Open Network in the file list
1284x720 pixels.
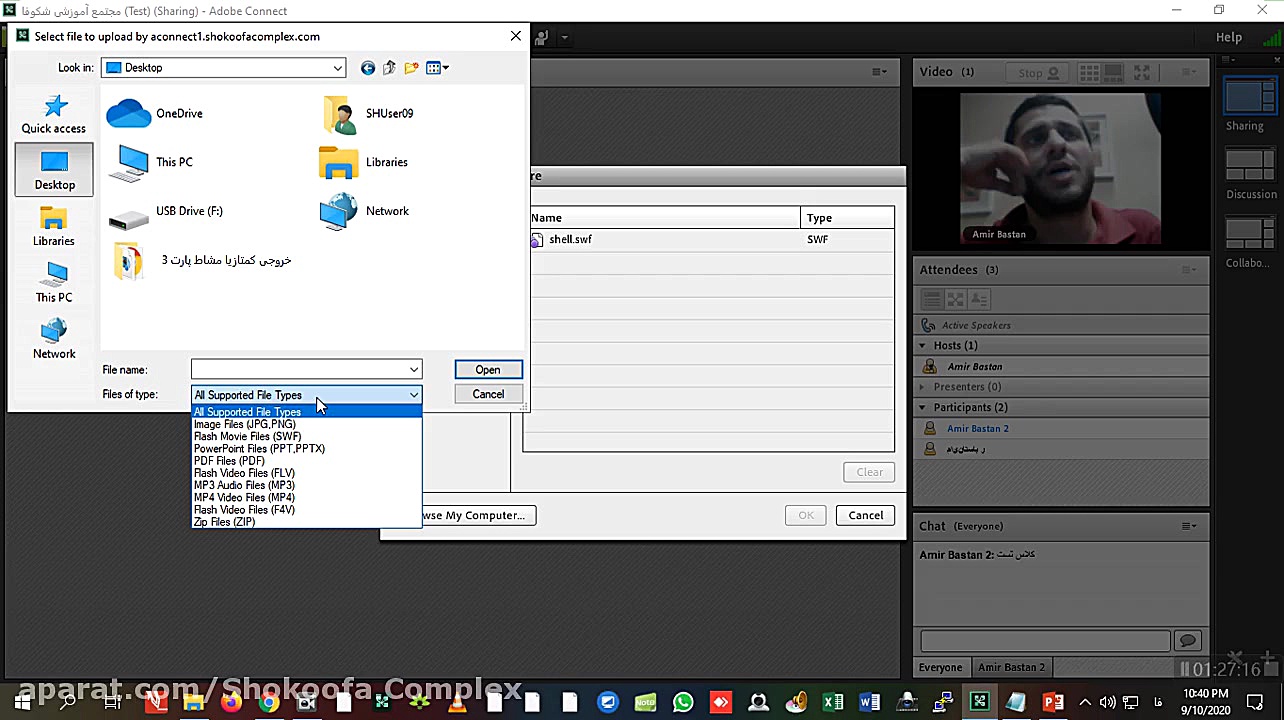[x=364, y=211]
